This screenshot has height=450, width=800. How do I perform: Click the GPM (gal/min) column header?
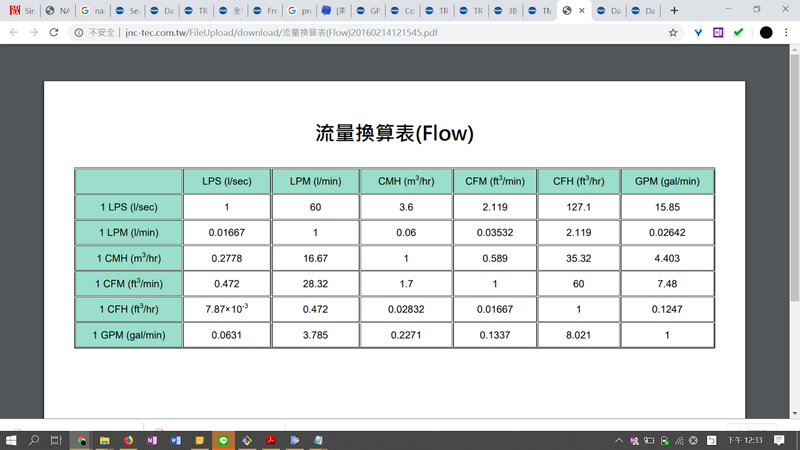coord(667,181)
